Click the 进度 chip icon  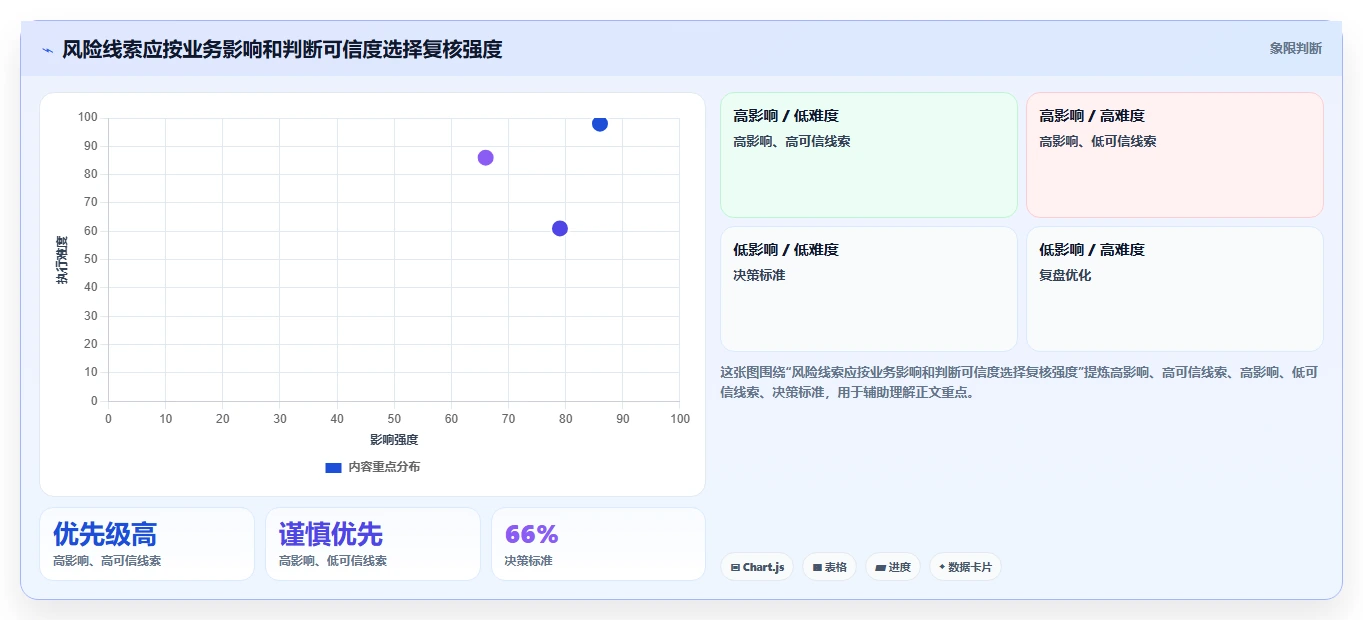pos(880,567)
